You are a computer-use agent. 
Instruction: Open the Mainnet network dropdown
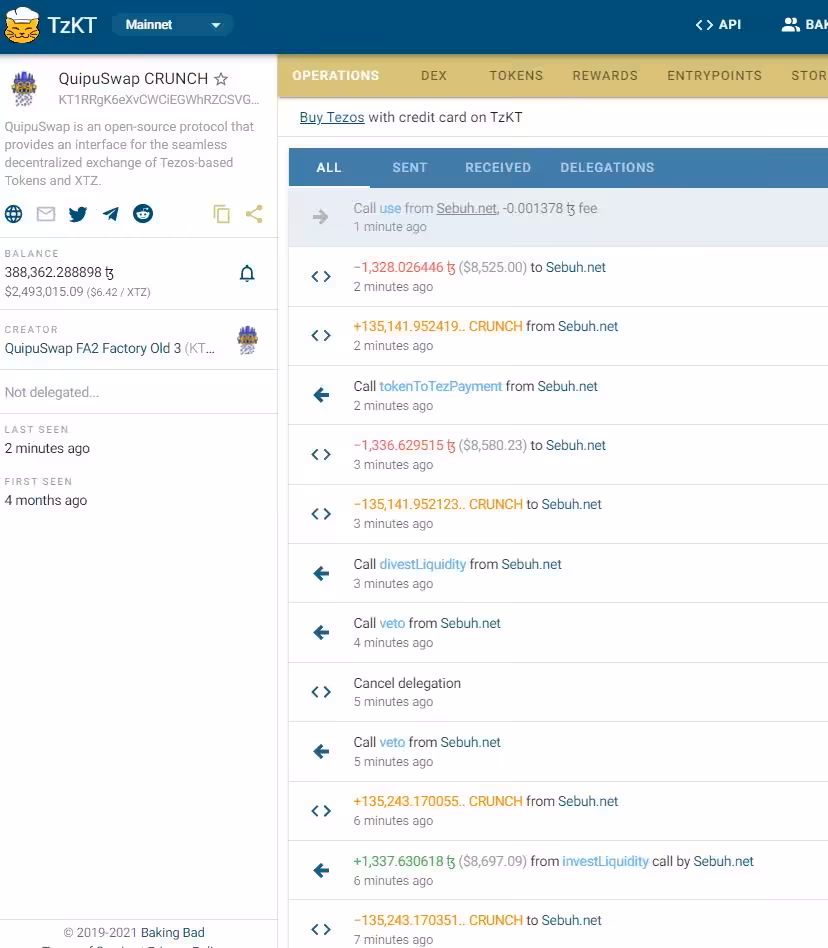[173, 25]
